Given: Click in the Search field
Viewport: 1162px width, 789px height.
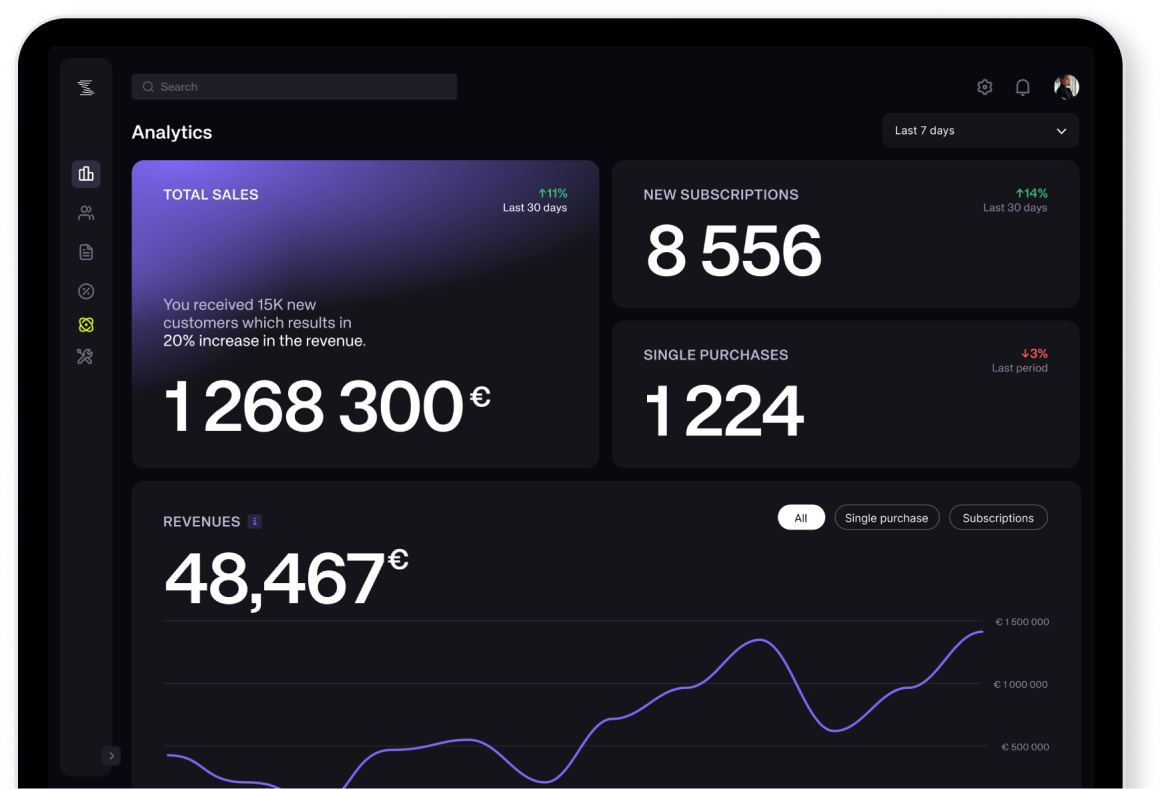Looking at the screenshot, I should click(294, 87).
